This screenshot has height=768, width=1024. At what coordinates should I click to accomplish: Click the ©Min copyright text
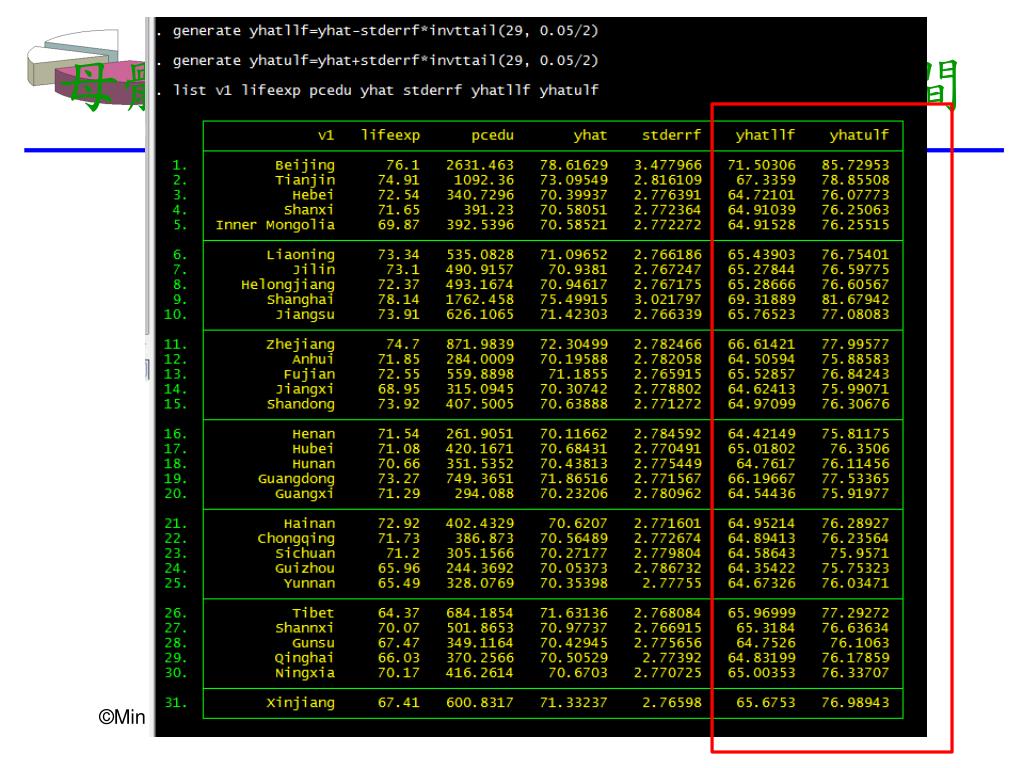[121, 717]
